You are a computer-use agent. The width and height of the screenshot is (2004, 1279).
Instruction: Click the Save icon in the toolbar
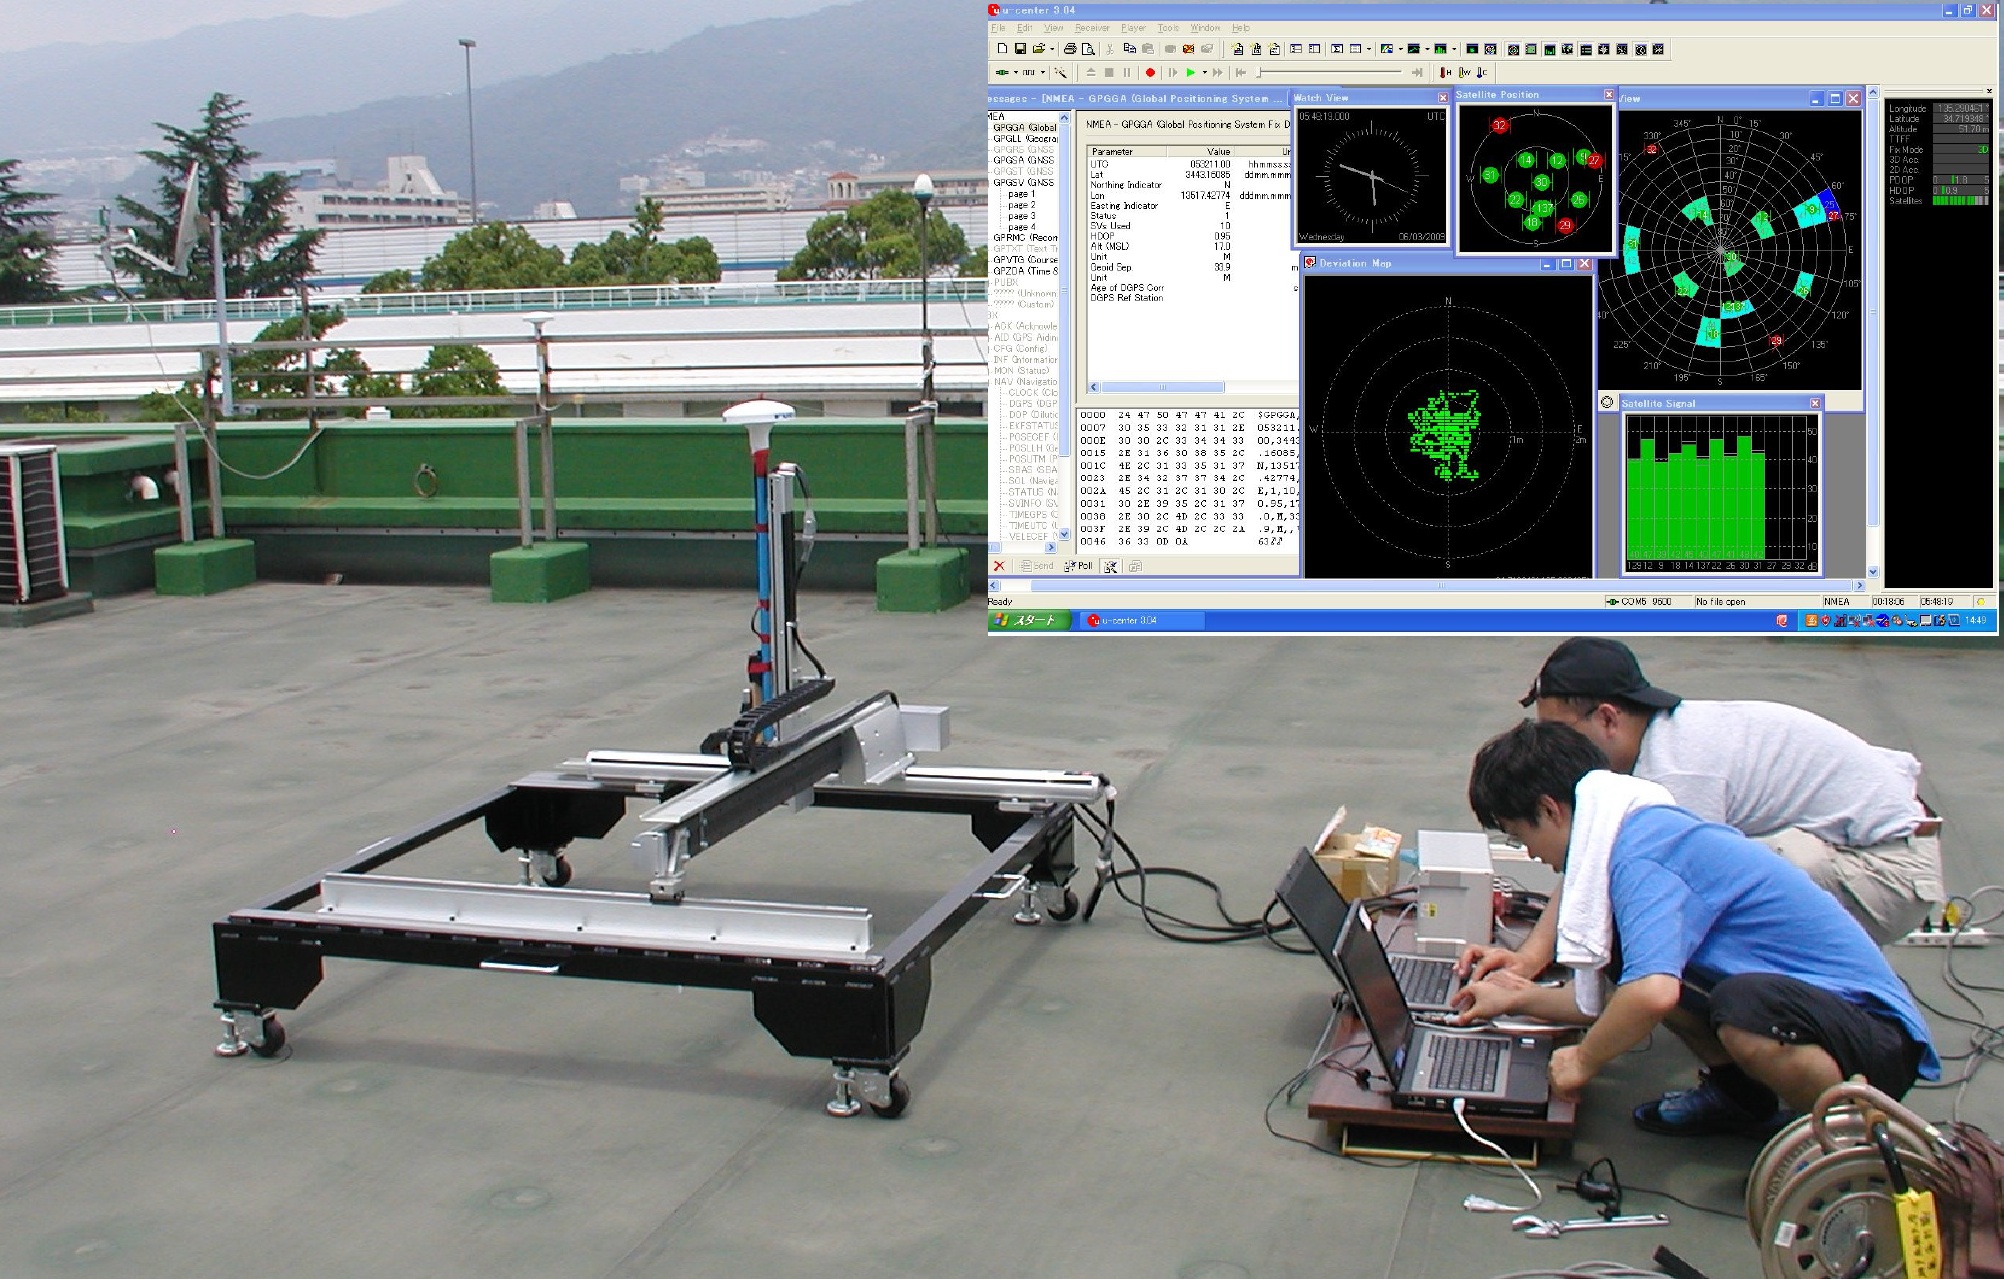click(1020, 49)
